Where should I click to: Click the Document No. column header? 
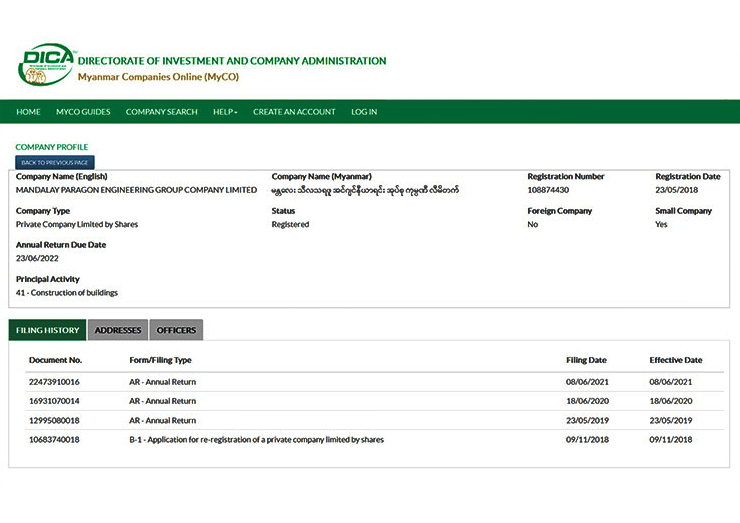(x=55, y=360)
